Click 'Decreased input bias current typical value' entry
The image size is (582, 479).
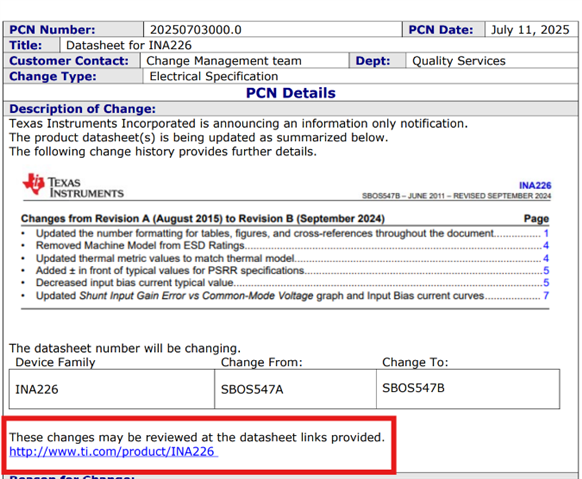point(134,283)
